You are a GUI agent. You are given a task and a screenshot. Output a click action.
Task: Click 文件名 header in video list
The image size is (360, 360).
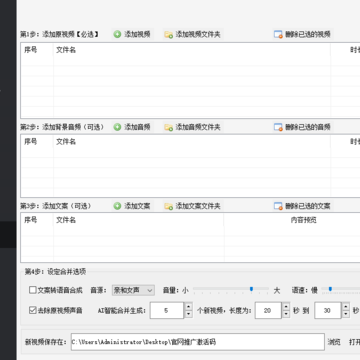(66, 50)
